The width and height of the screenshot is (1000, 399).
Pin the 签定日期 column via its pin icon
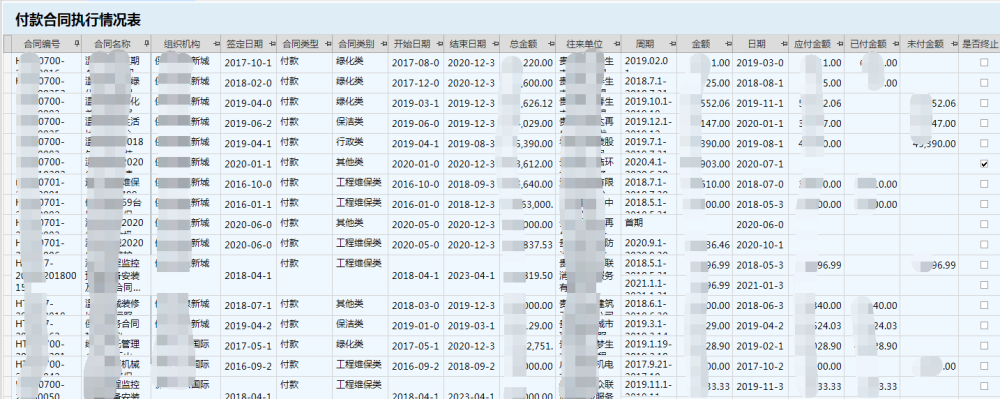point(271,44)
